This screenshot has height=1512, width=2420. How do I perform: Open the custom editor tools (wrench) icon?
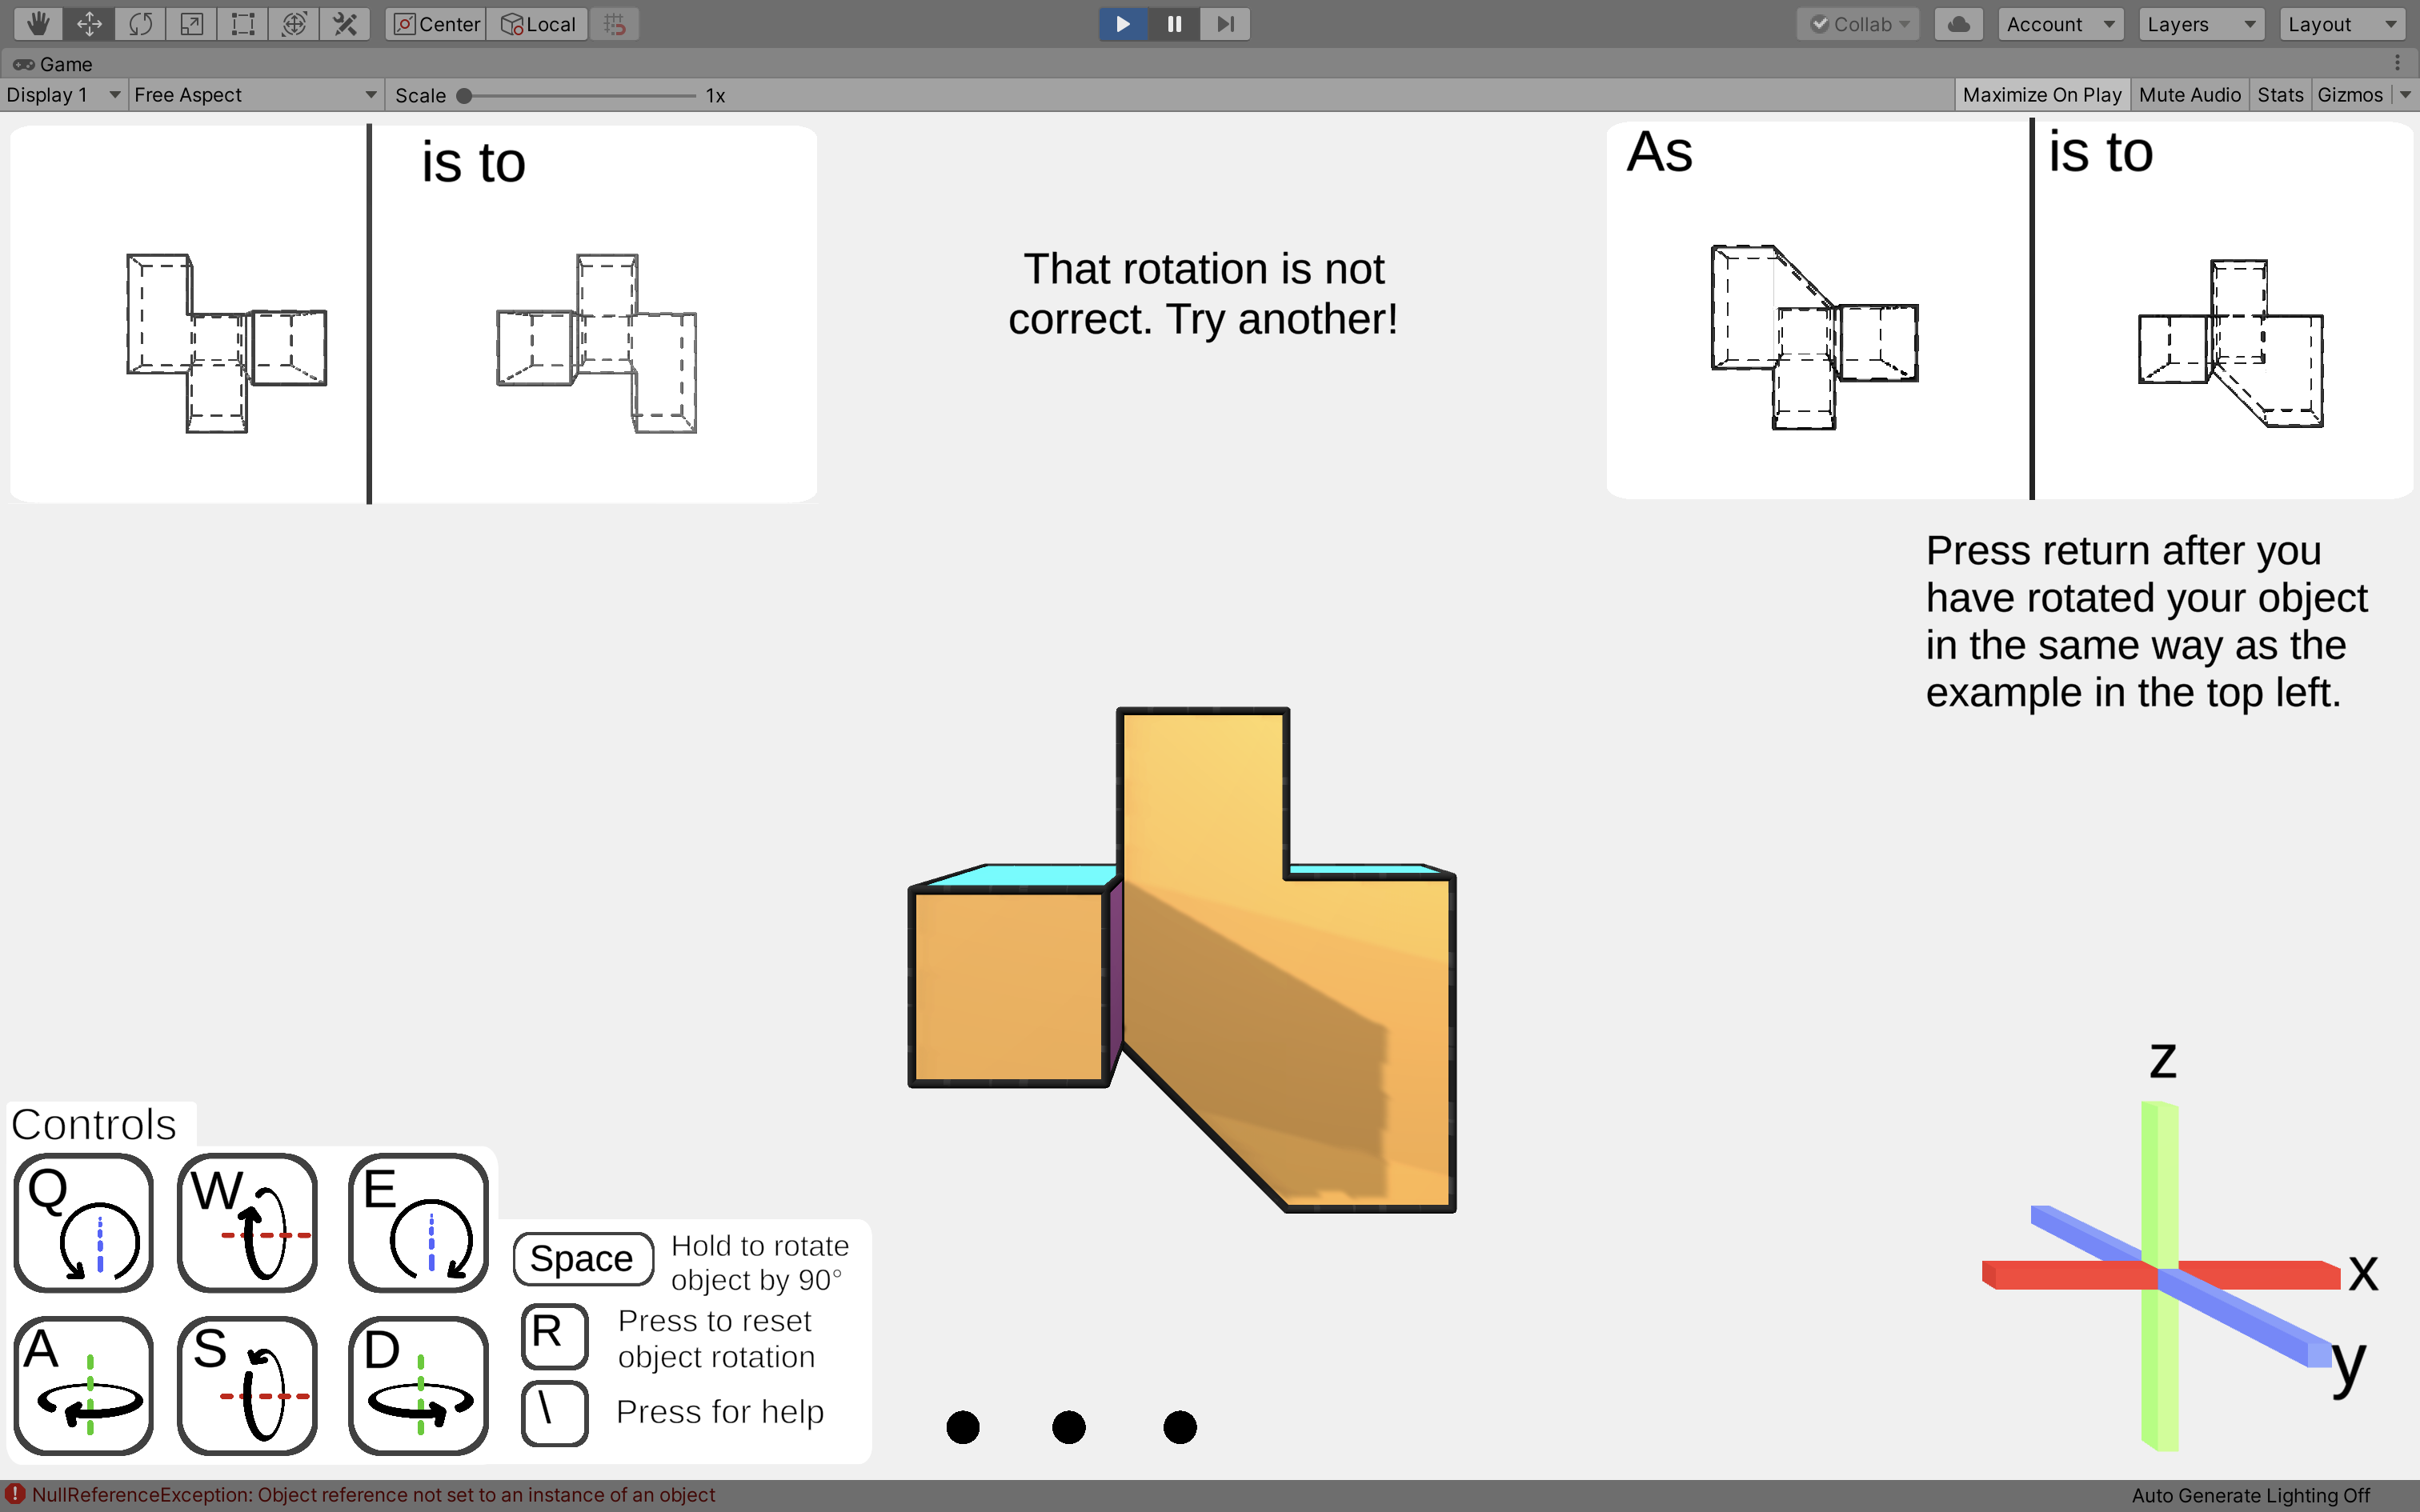coord(344,23)
